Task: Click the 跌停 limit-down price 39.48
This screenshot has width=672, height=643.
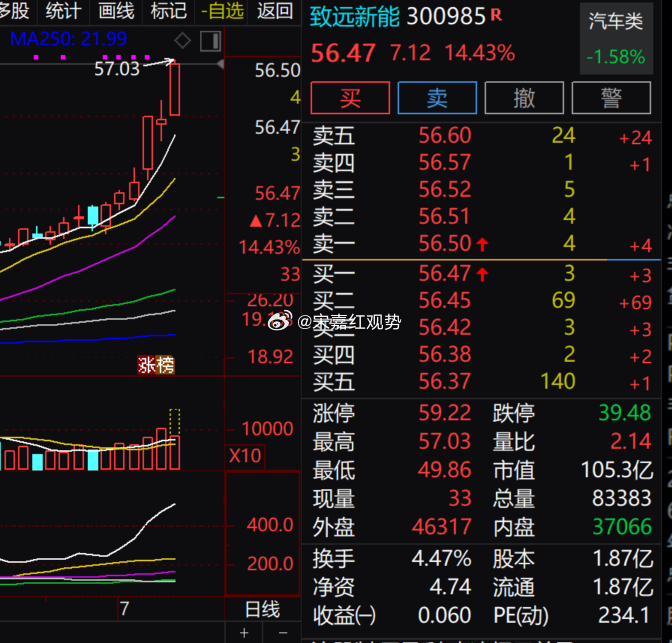Action: (x=624, y=413)
